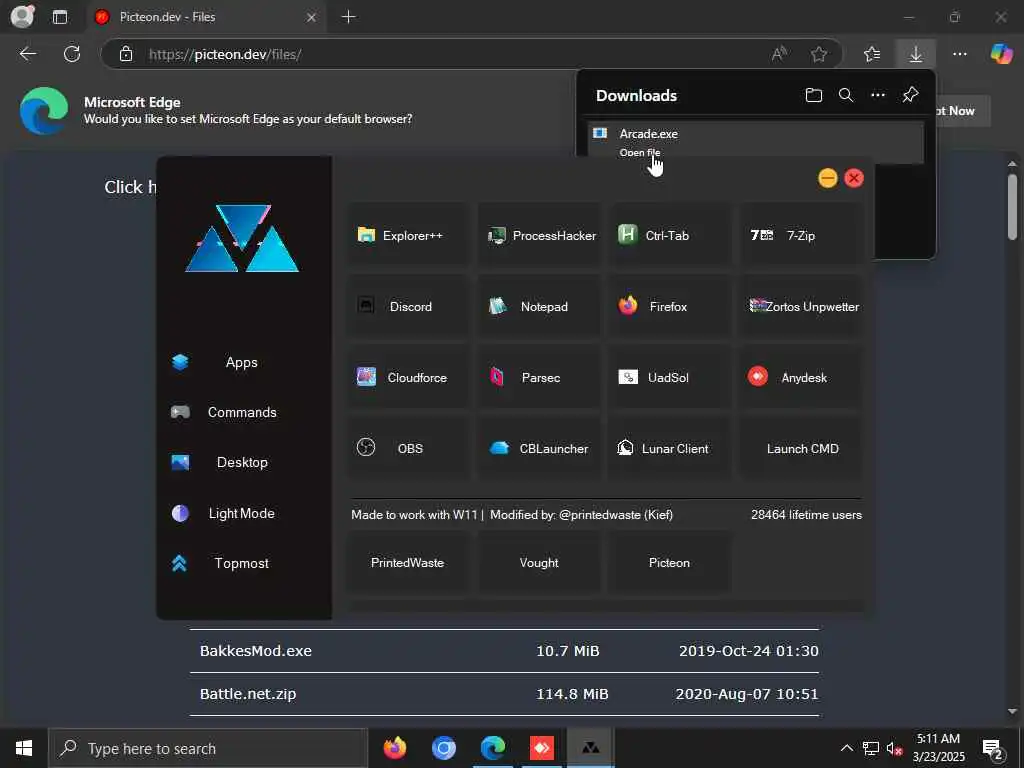Viewport: 1024px width, 768px height.
Task: Launch Lunar Client tile
Action: coord(669,449)
